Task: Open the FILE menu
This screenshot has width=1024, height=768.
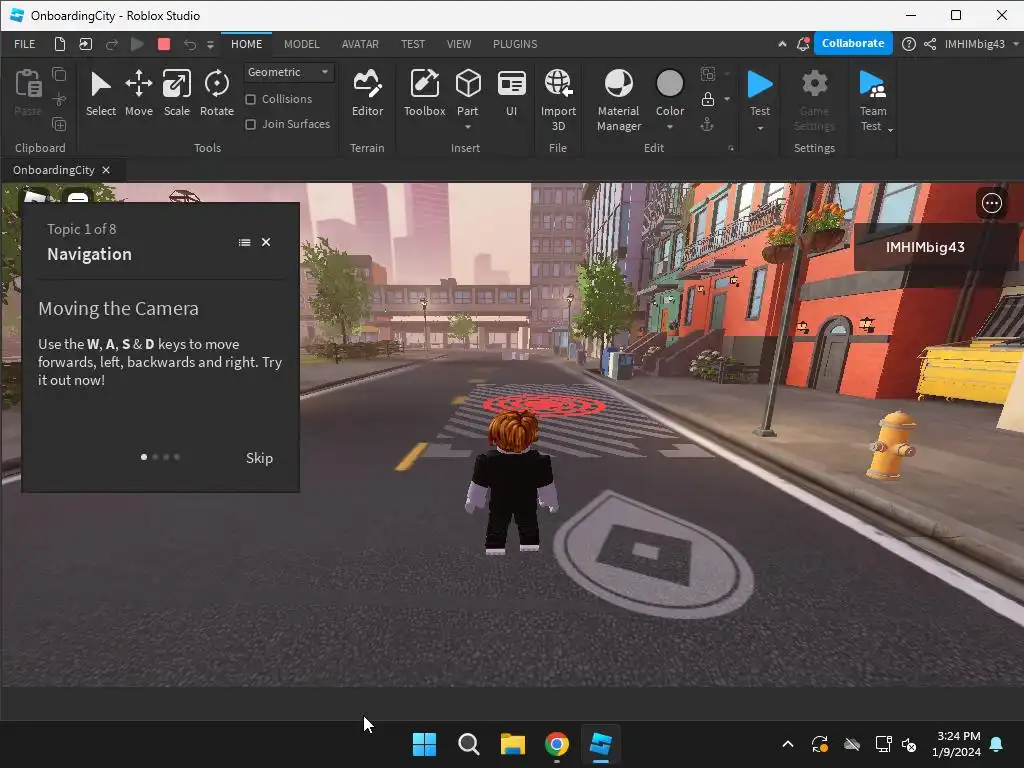Action: click(x=25, y=44)
